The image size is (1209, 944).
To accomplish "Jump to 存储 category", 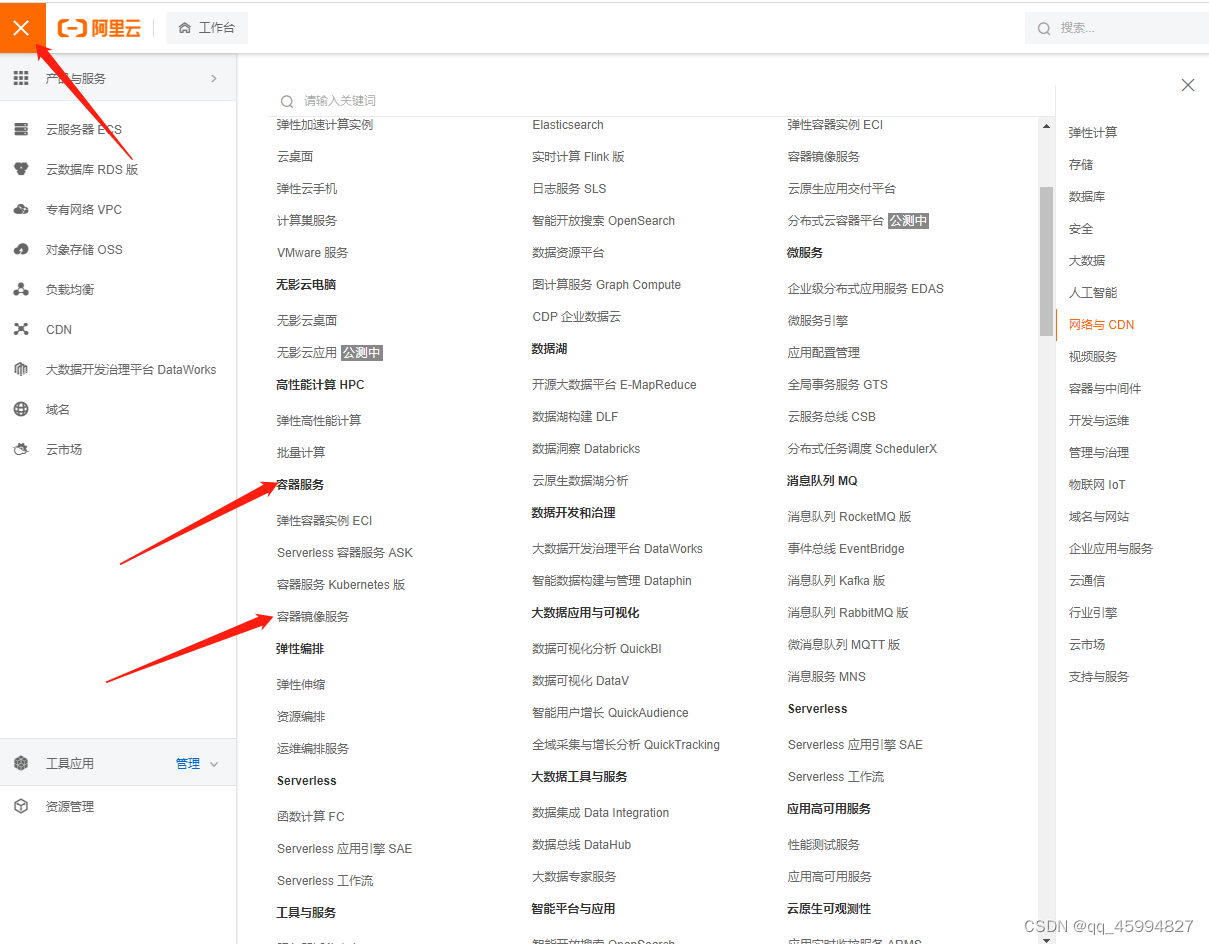I will click(1081, 164).
